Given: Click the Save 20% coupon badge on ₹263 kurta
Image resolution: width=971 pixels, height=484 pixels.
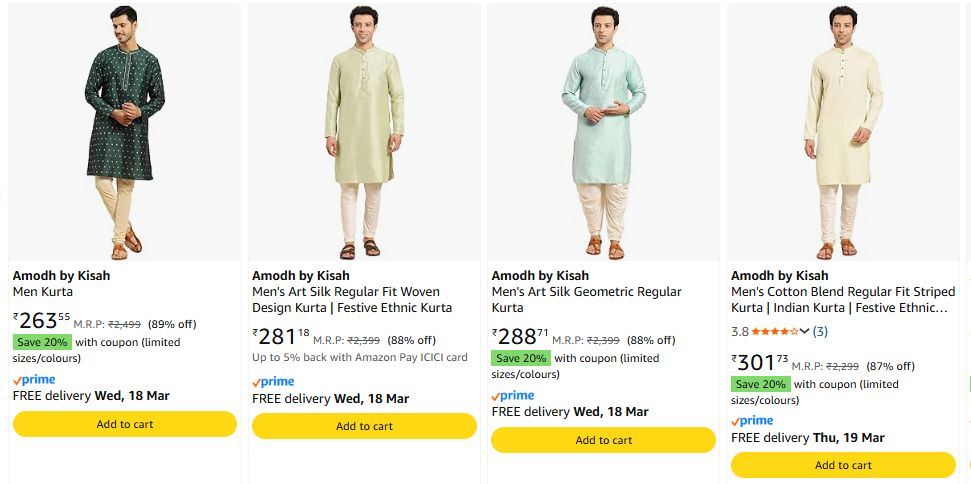Looking at the screenshot, I should click(42, 342).
